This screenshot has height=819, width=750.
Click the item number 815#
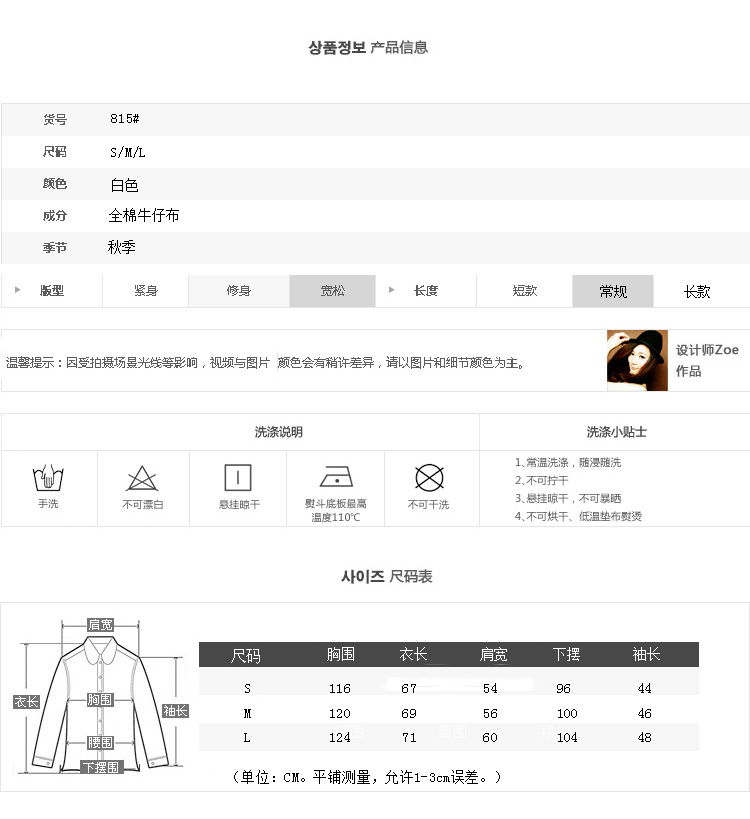[124, 119]
